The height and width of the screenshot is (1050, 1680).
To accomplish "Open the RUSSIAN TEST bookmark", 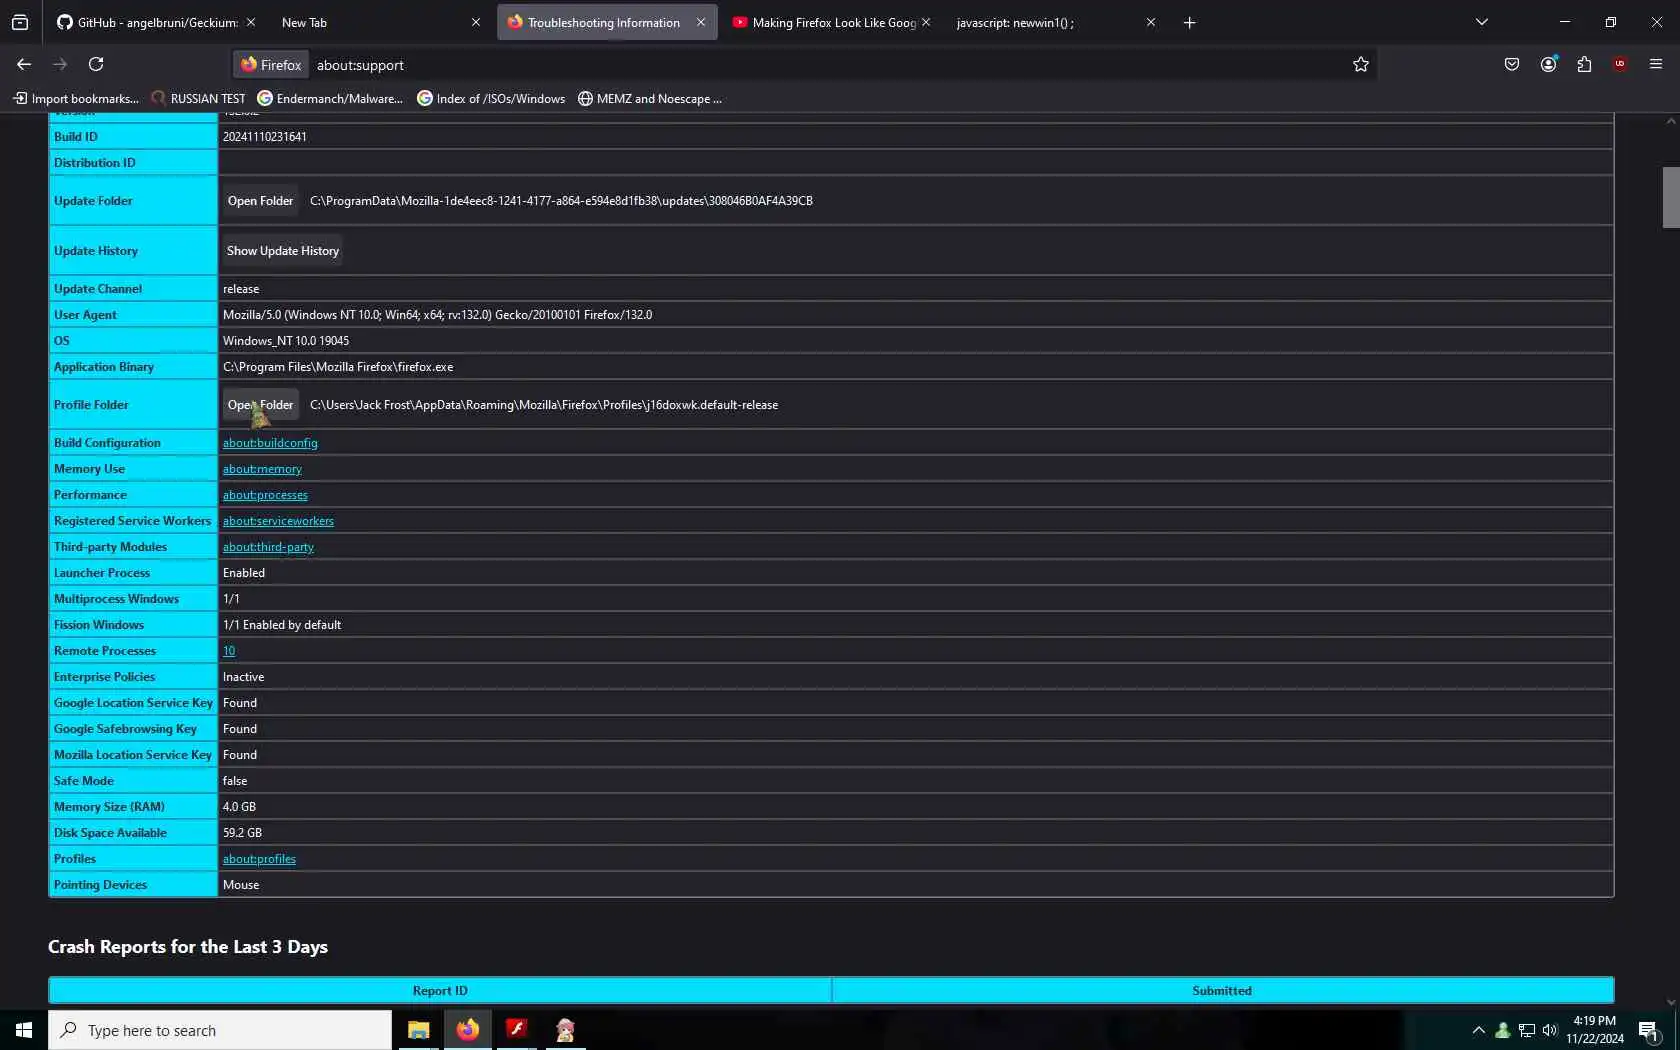I will (x=198, y=98).
